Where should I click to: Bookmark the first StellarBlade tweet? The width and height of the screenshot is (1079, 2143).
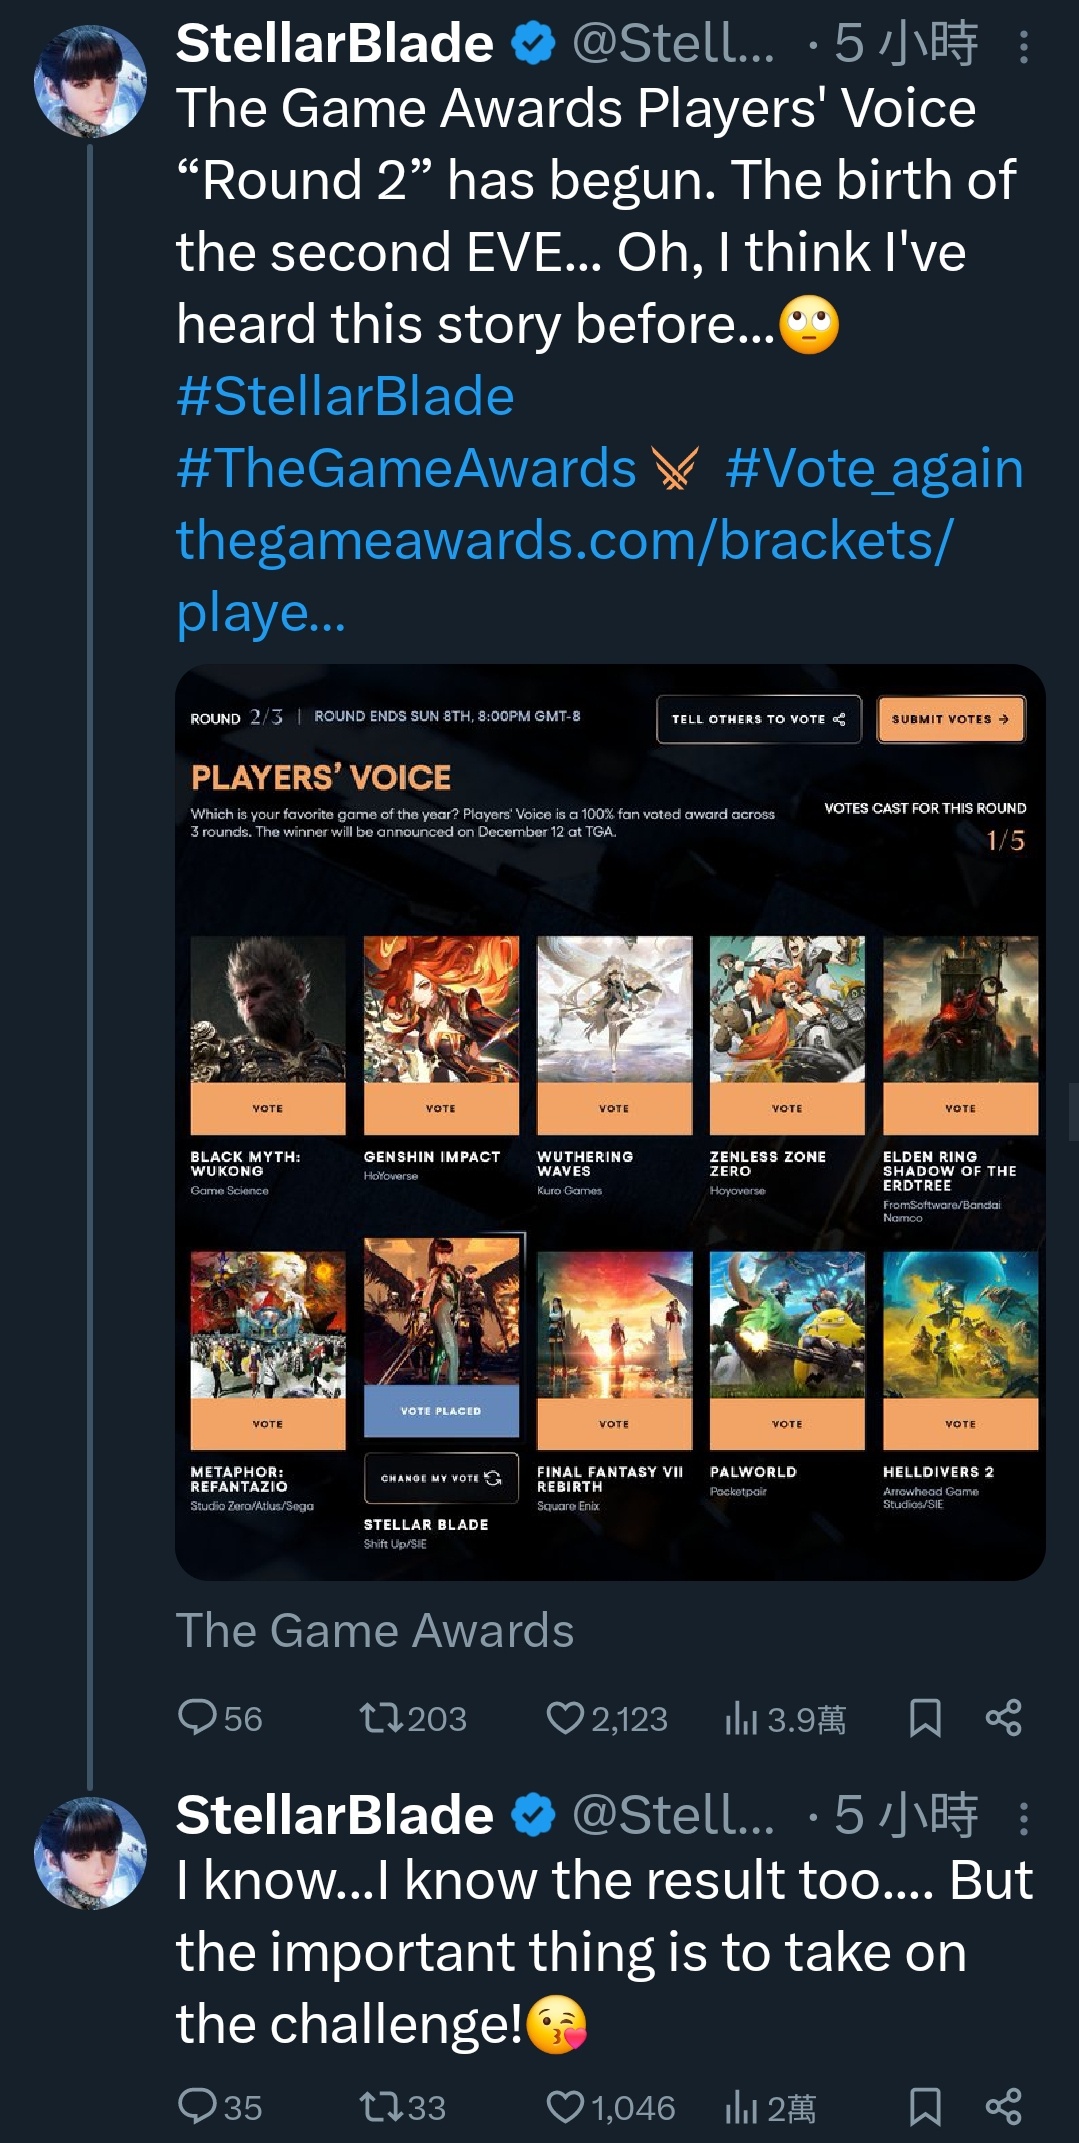click(925, 1718)
